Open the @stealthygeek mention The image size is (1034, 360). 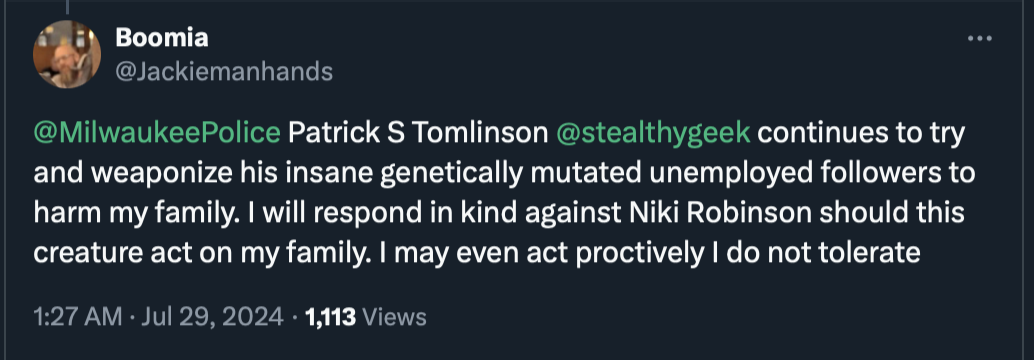(x=653, y=134)
